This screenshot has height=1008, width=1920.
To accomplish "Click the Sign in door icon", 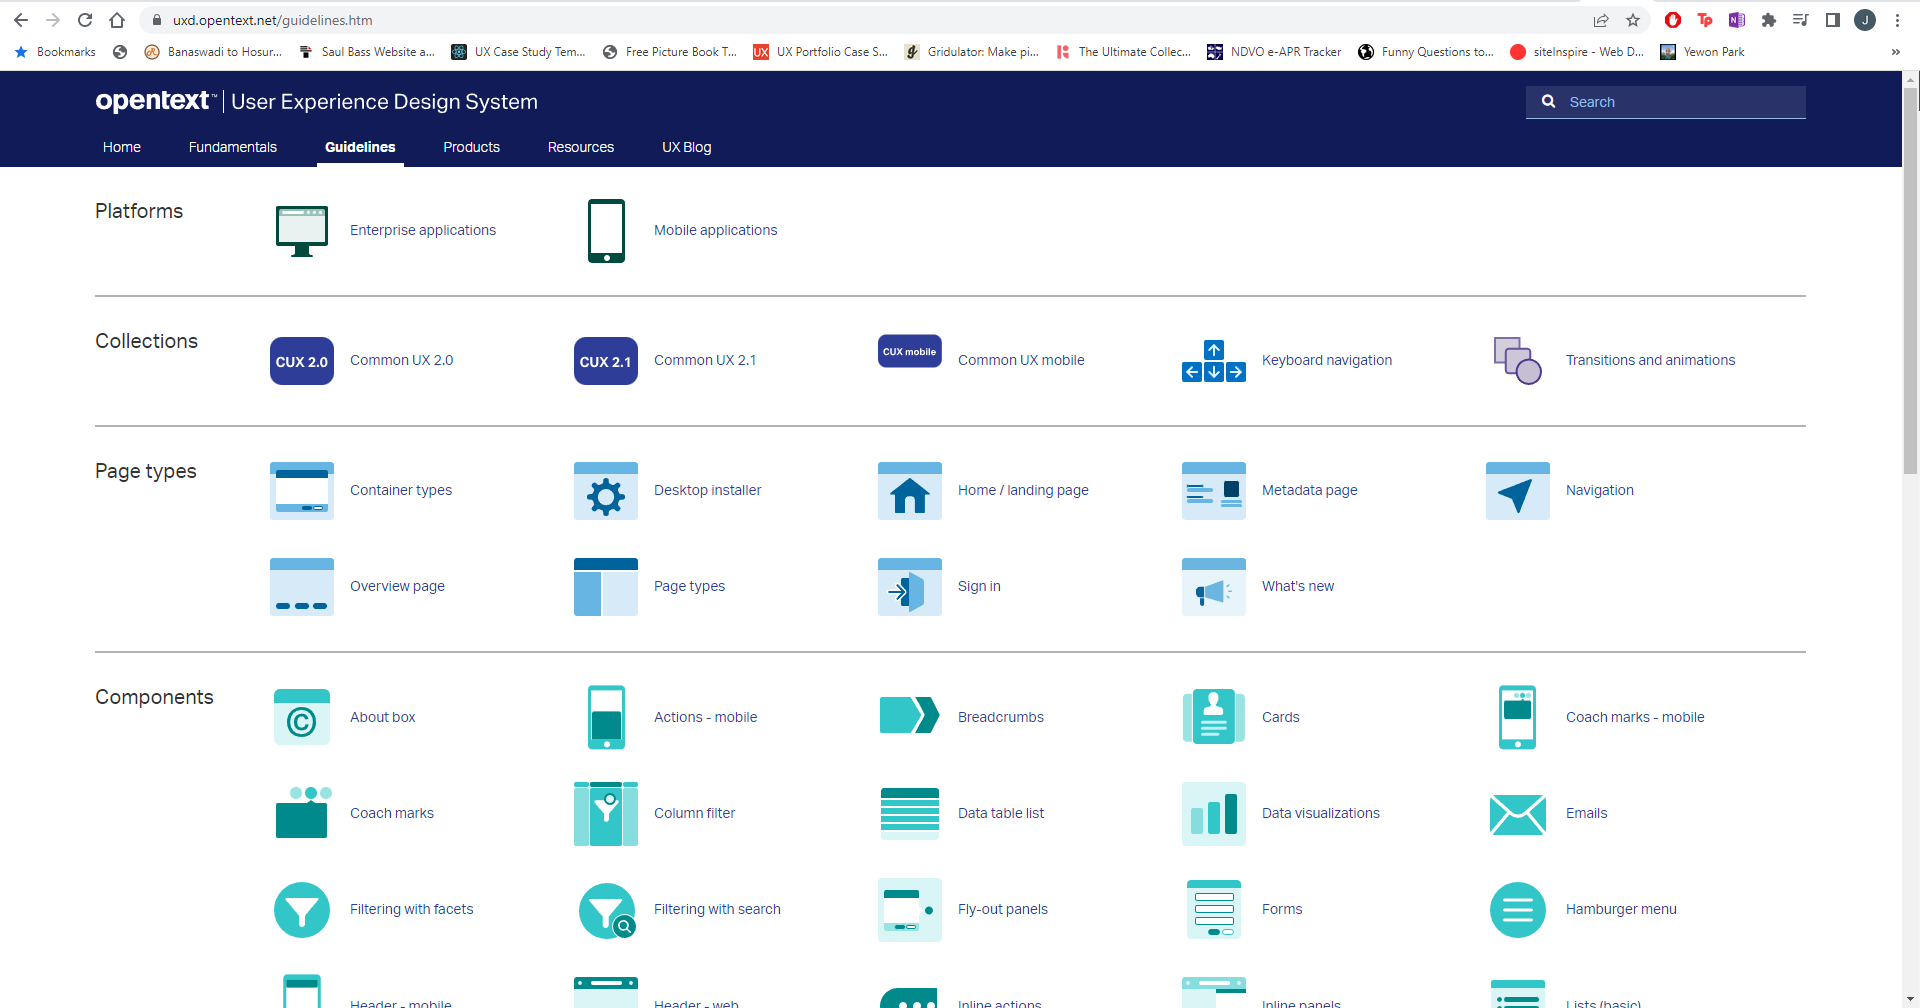I will pos(910,587).
